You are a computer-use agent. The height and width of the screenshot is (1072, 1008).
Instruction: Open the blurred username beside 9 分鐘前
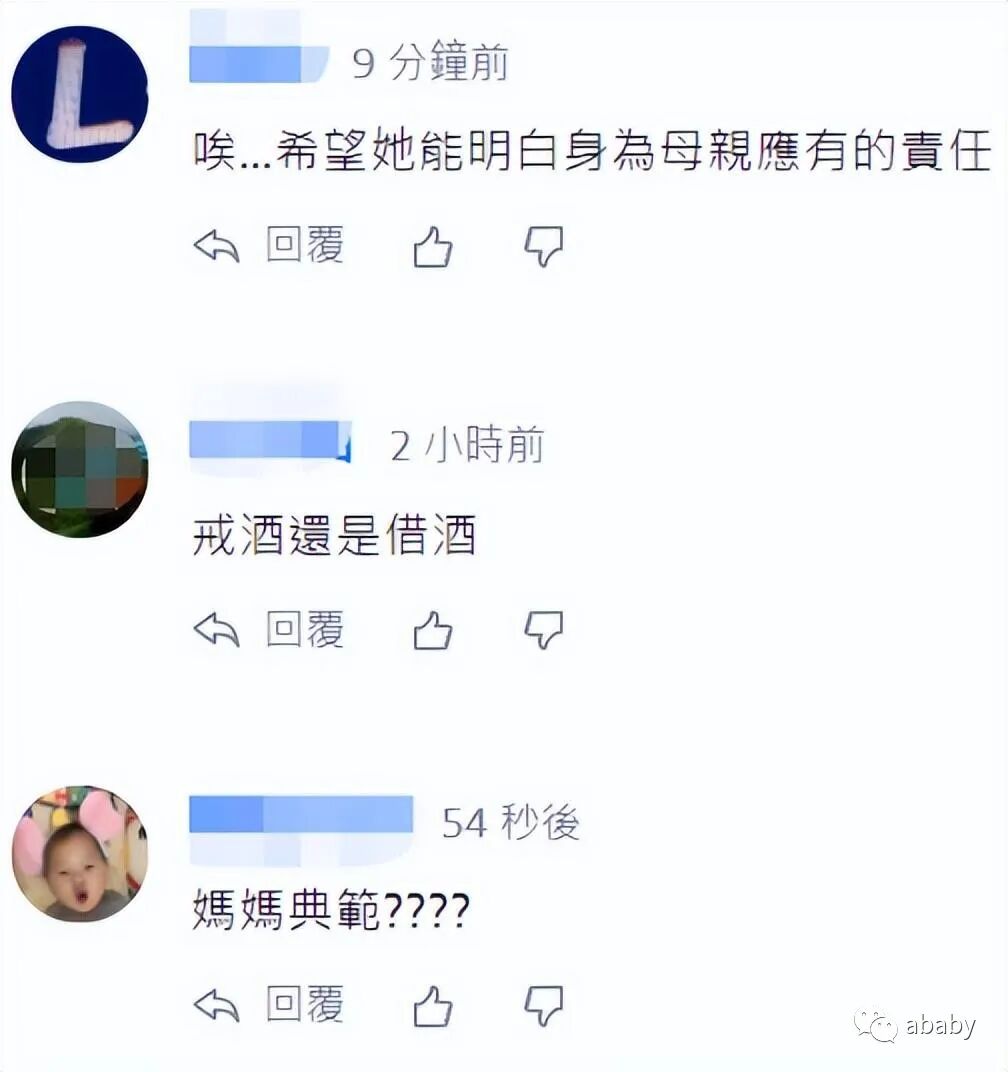tap(259, 64)
